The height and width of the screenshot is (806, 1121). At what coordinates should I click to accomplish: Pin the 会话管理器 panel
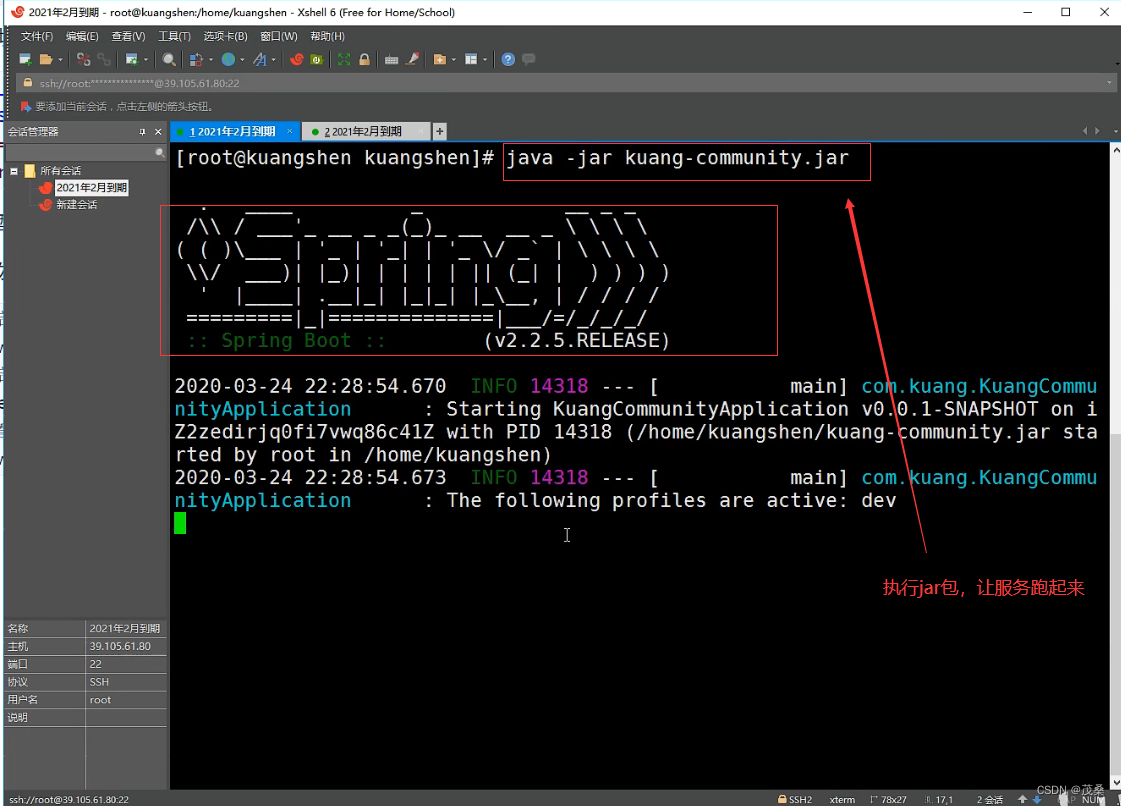click(x=142, y=132)
